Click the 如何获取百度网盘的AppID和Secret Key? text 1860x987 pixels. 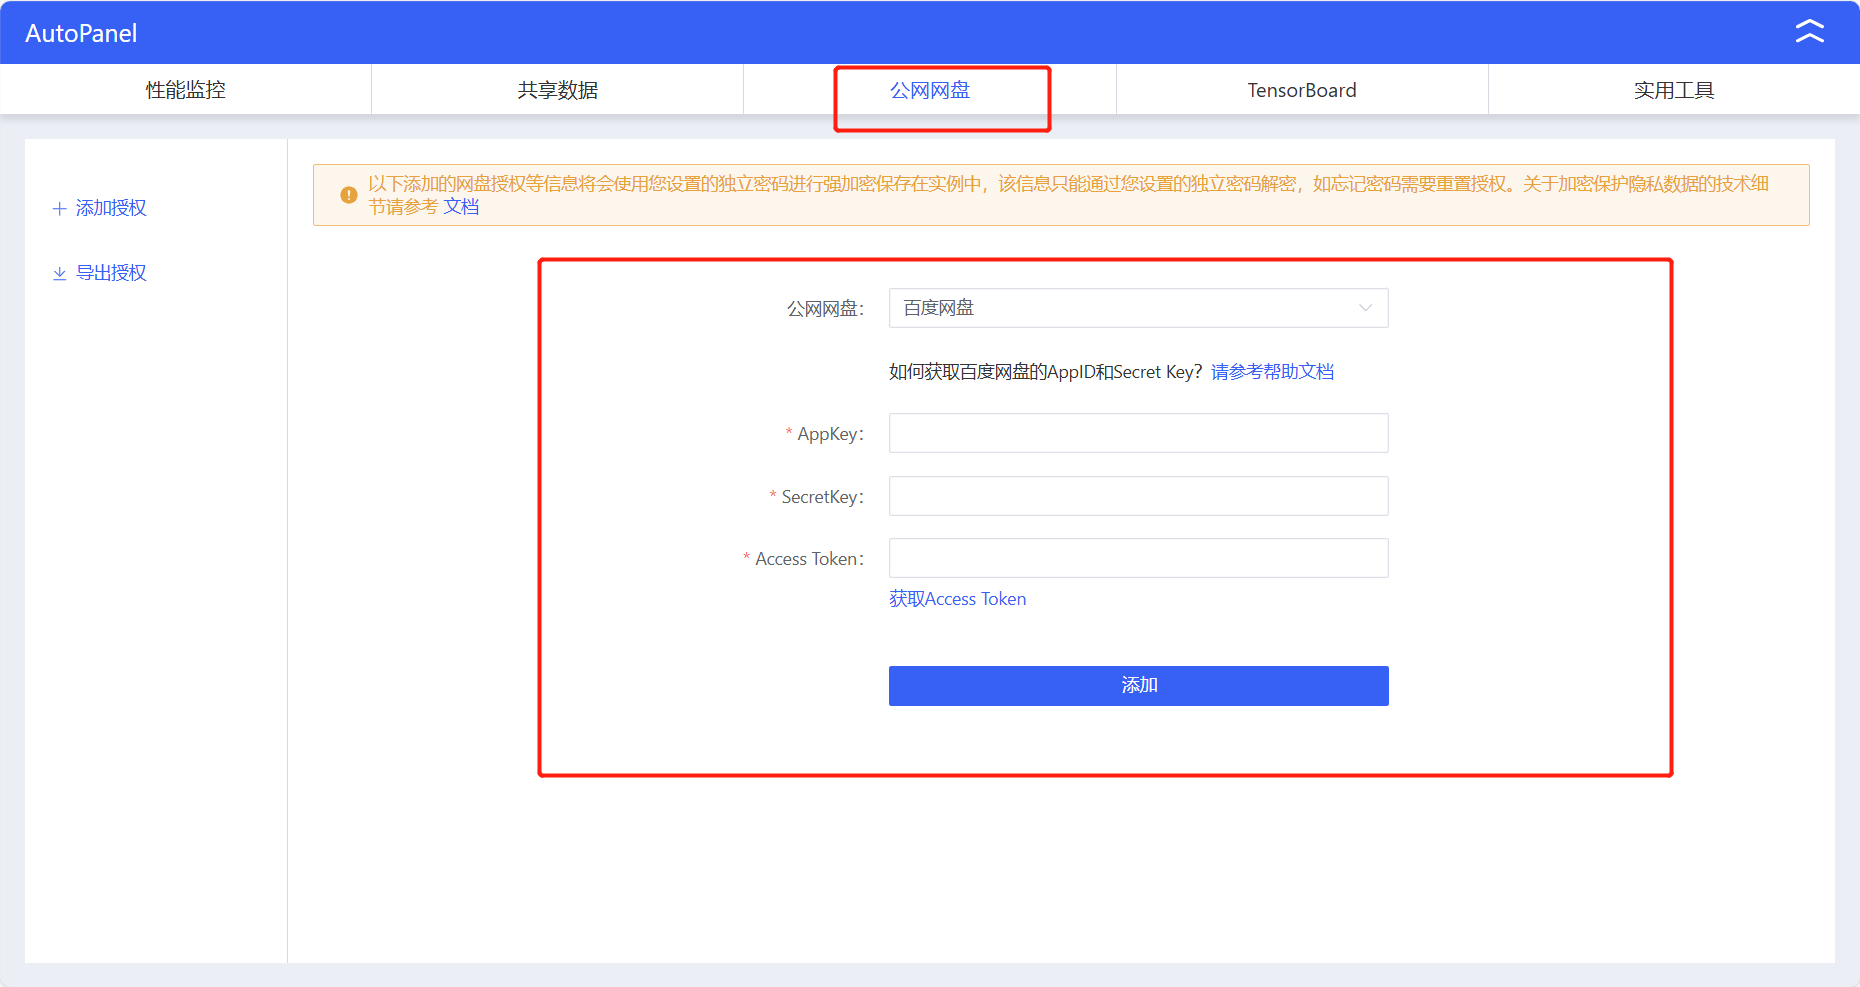[x=1045, y=372]
